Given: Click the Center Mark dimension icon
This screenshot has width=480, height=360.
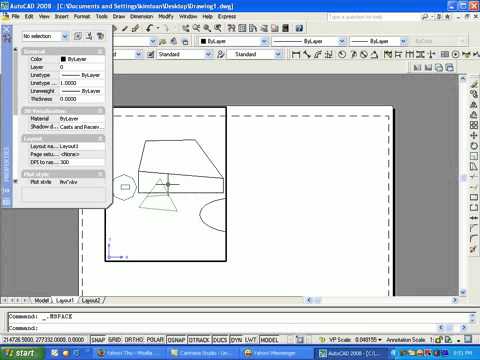Looking at the screenshot, I should [x=455, y=54].
